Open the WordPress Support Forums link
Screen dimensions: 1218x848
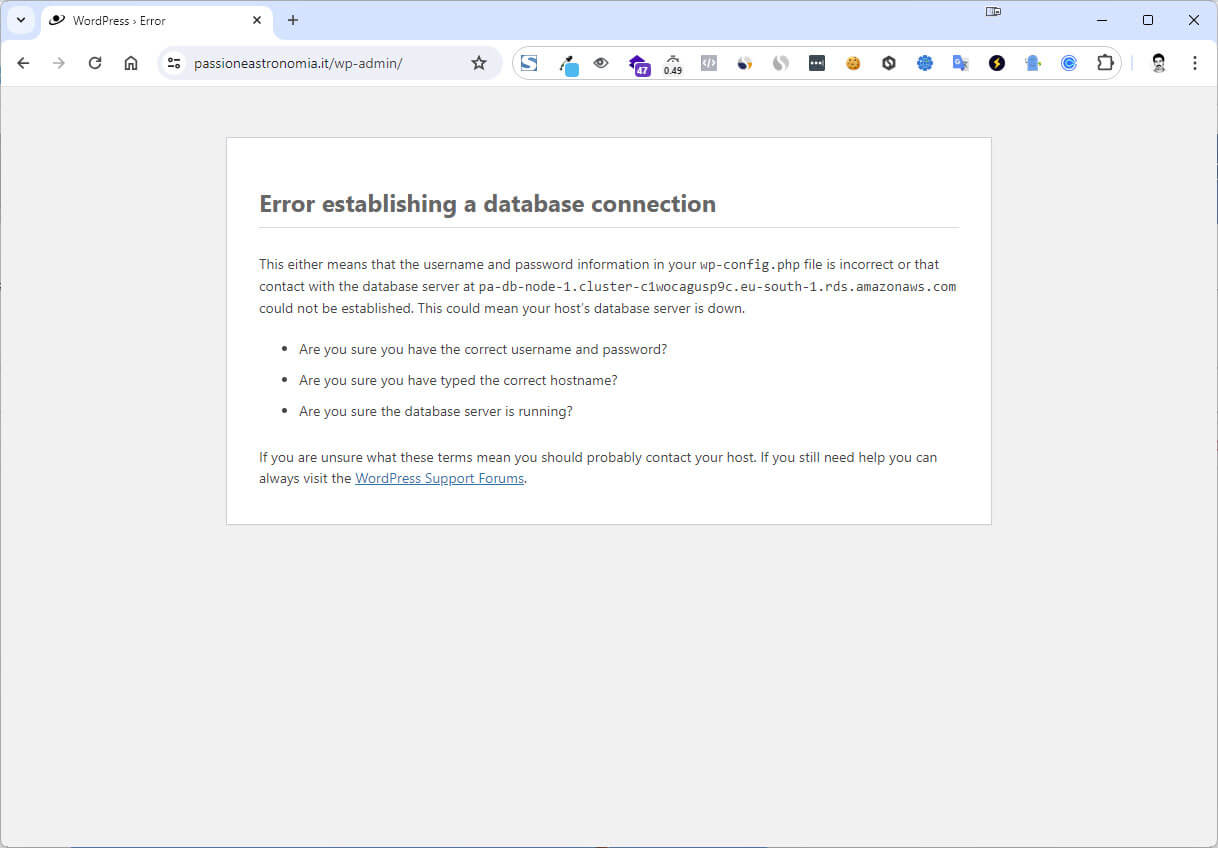click(440, 479)
